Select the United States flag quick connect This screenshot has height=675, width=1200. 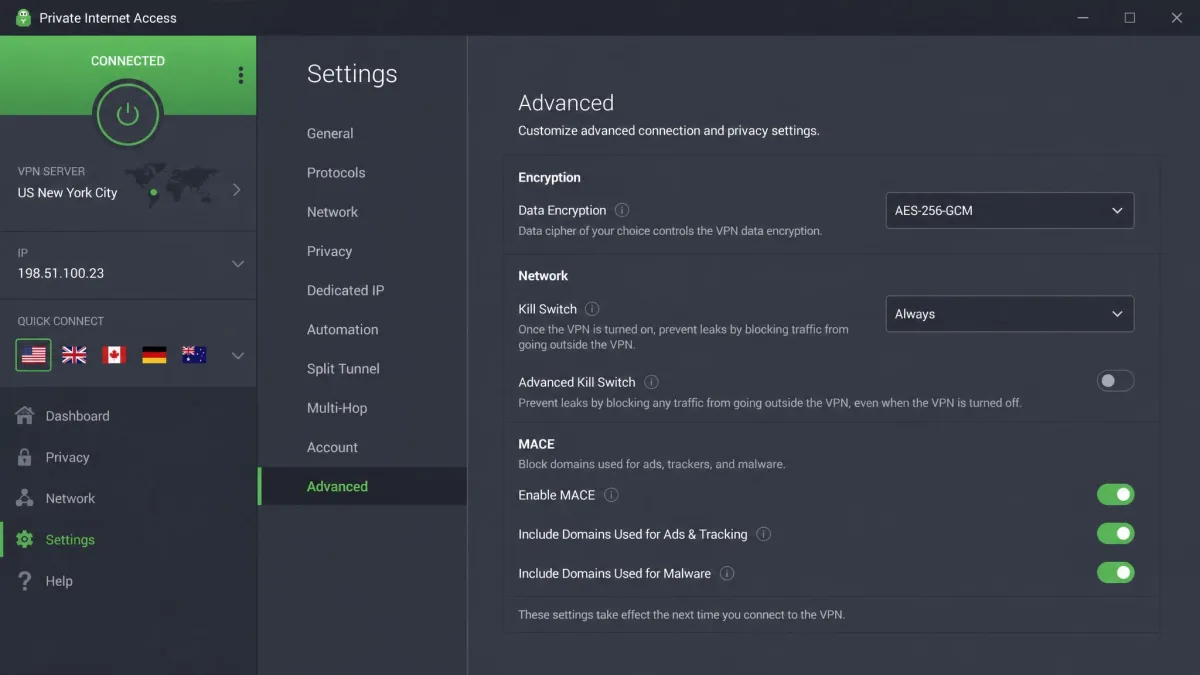34,355
